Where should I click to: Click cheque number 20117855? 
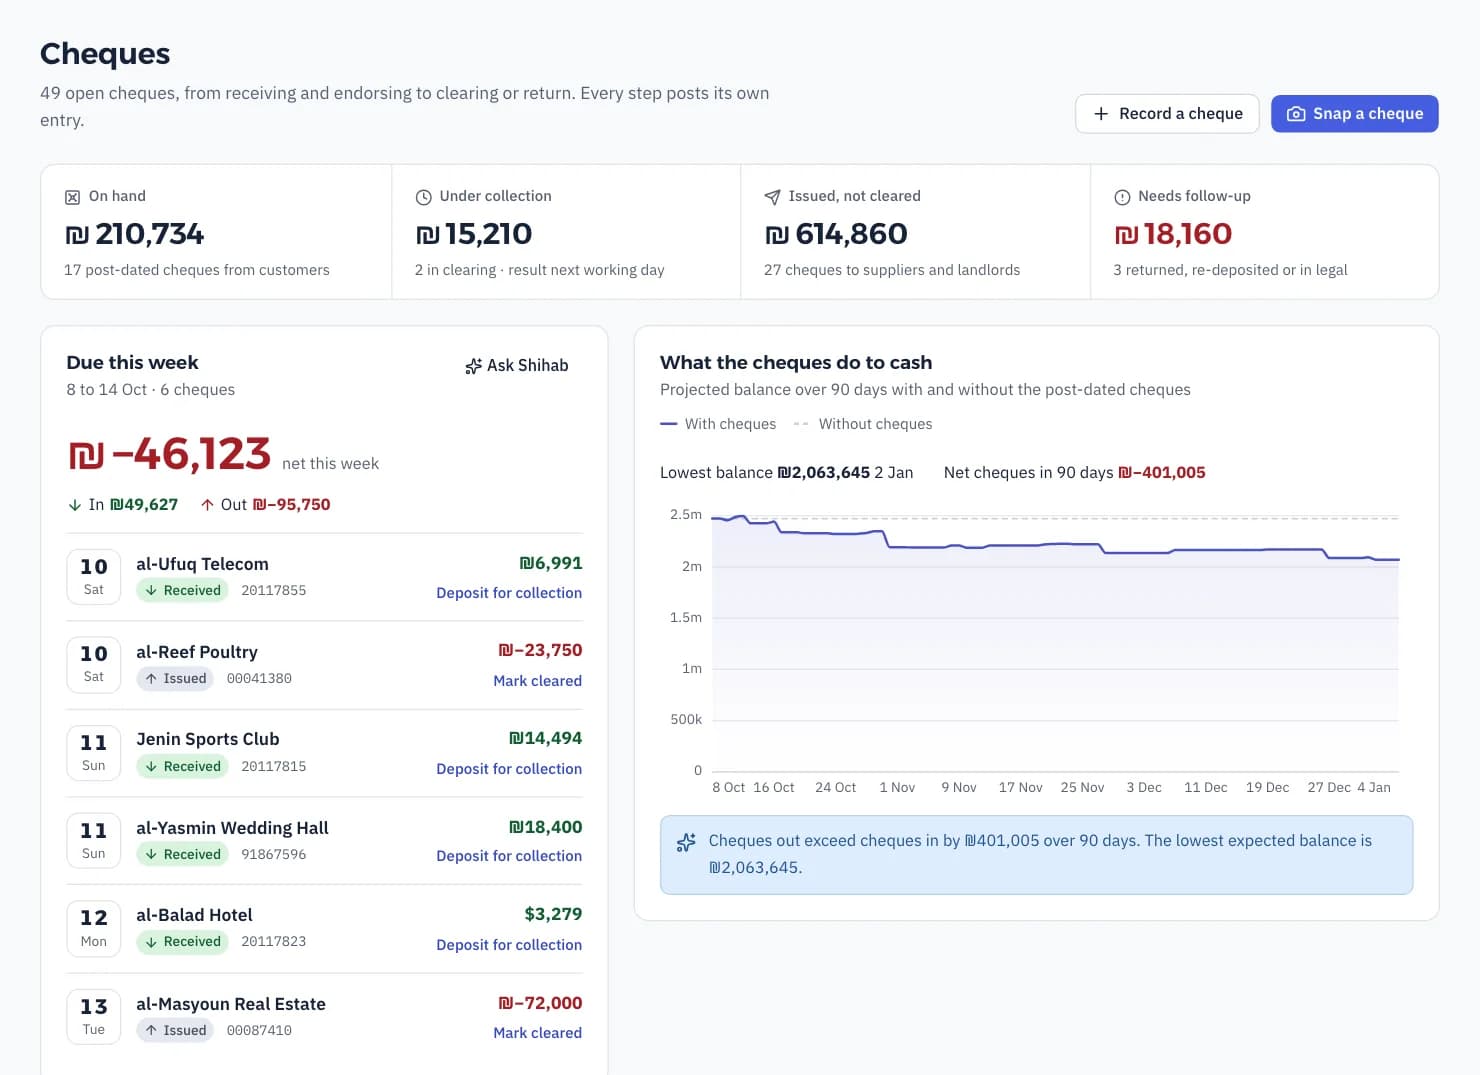coord(274,591)
